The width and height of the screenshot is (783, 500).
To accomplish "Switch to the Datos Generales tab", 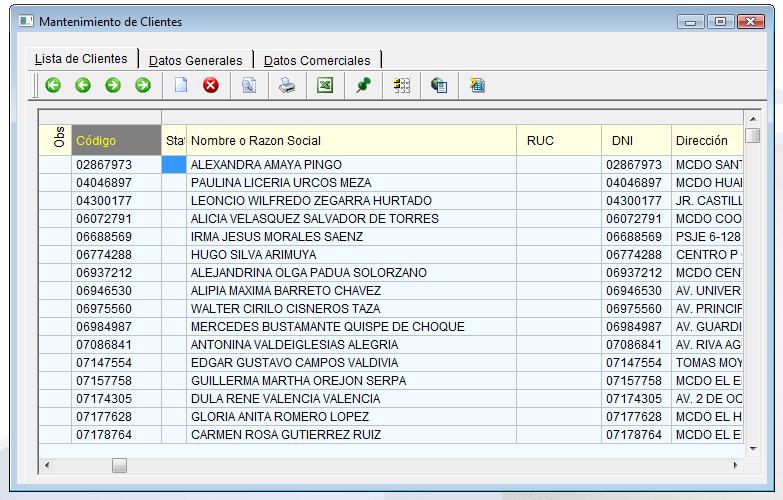I will click(195, 60).
